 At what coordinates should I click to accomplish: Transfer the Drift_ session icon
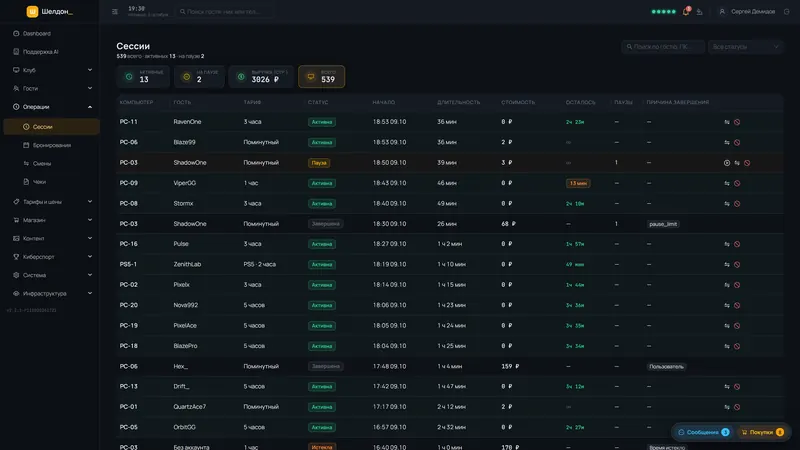tap(727, 387)
